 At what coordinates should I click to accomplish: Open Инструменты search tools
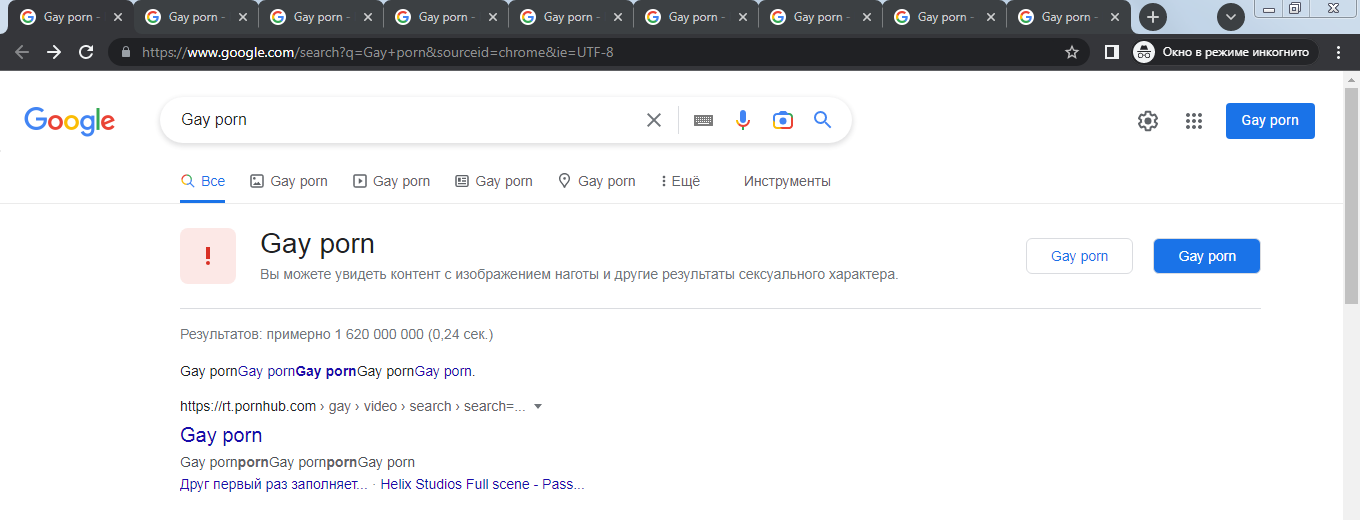point(787,181)
